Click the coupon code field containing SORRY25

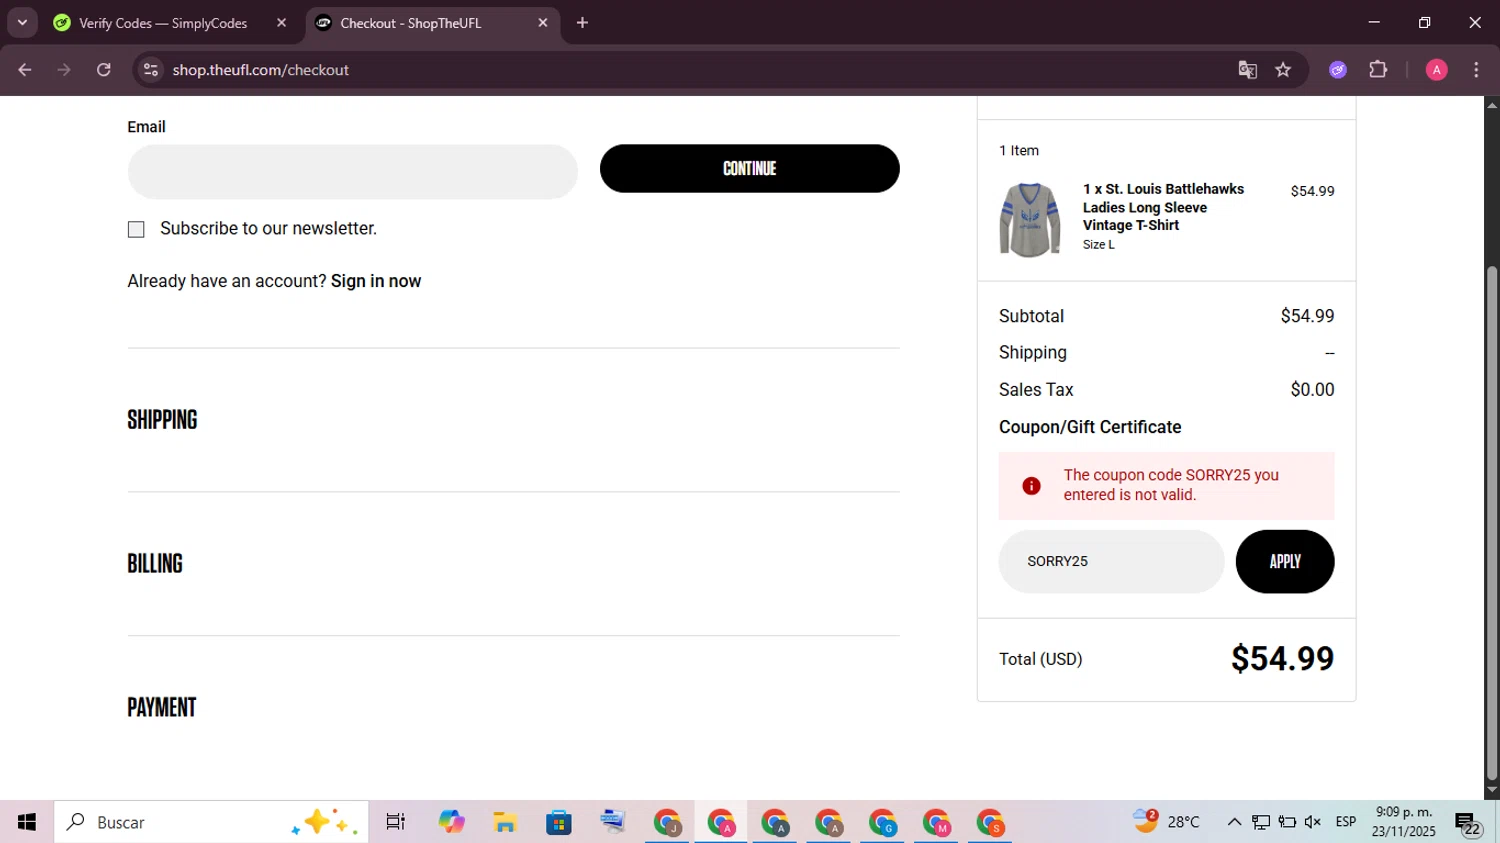[1111, 561]
